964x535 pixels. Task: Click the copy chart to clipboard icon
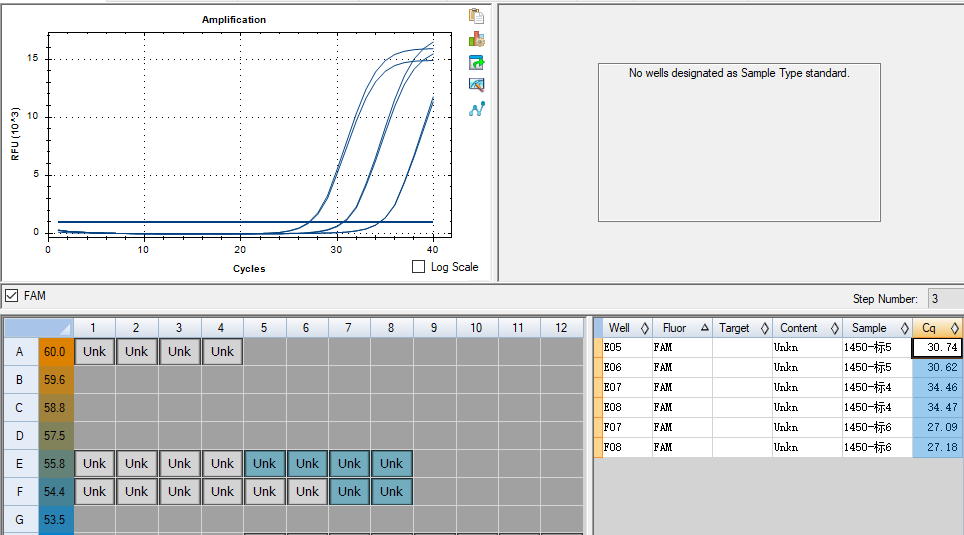click(476, 16)
